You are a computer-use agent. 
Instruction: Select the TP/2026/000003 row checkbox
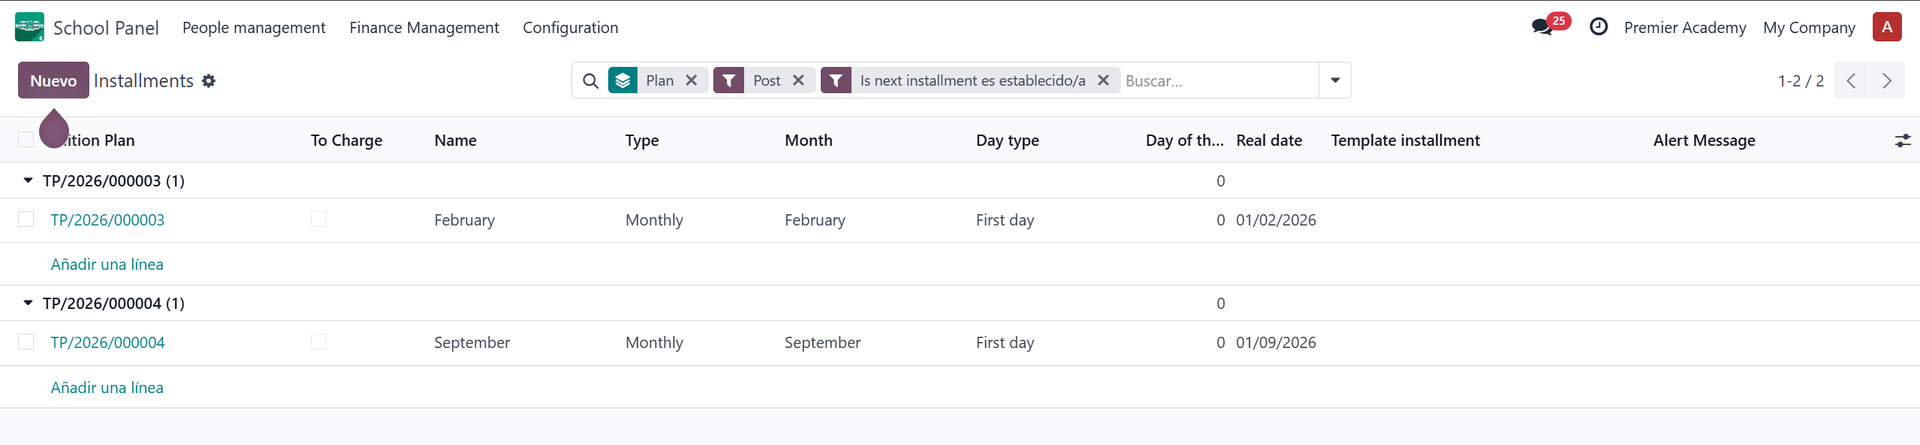pyautogui.click(x=26, y=220)
